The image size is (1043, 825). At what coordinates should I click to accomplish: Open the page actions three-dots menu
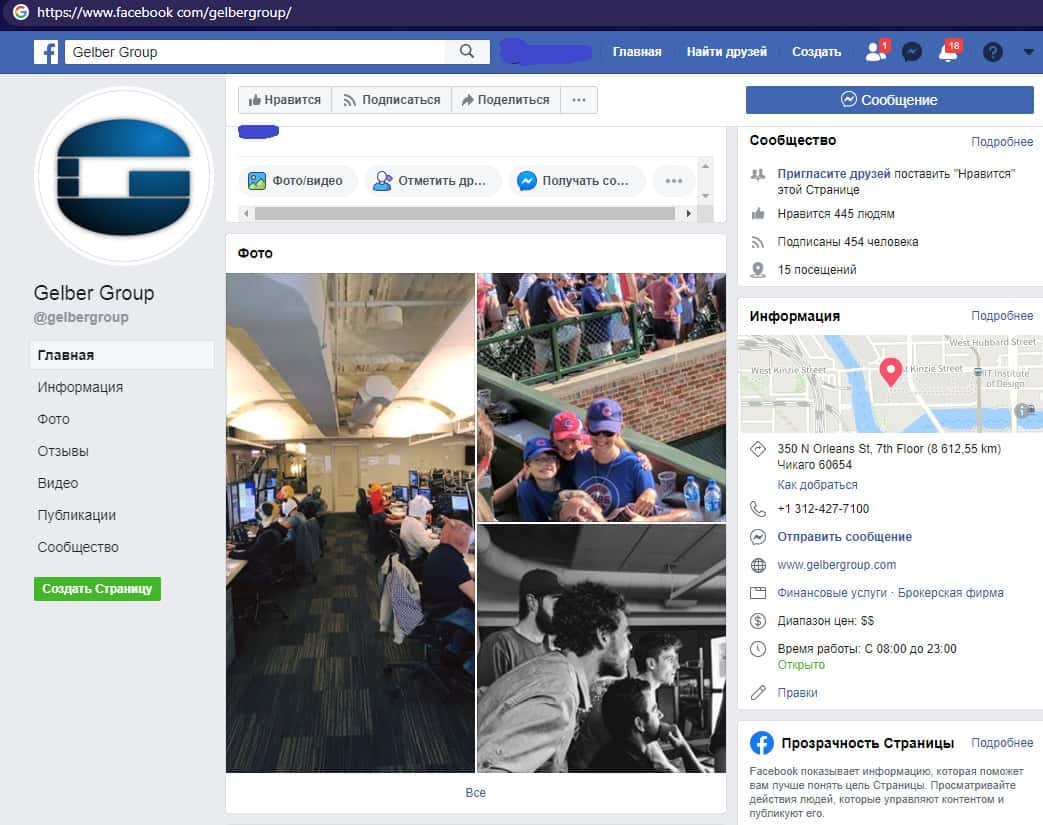tap(579, 100)
